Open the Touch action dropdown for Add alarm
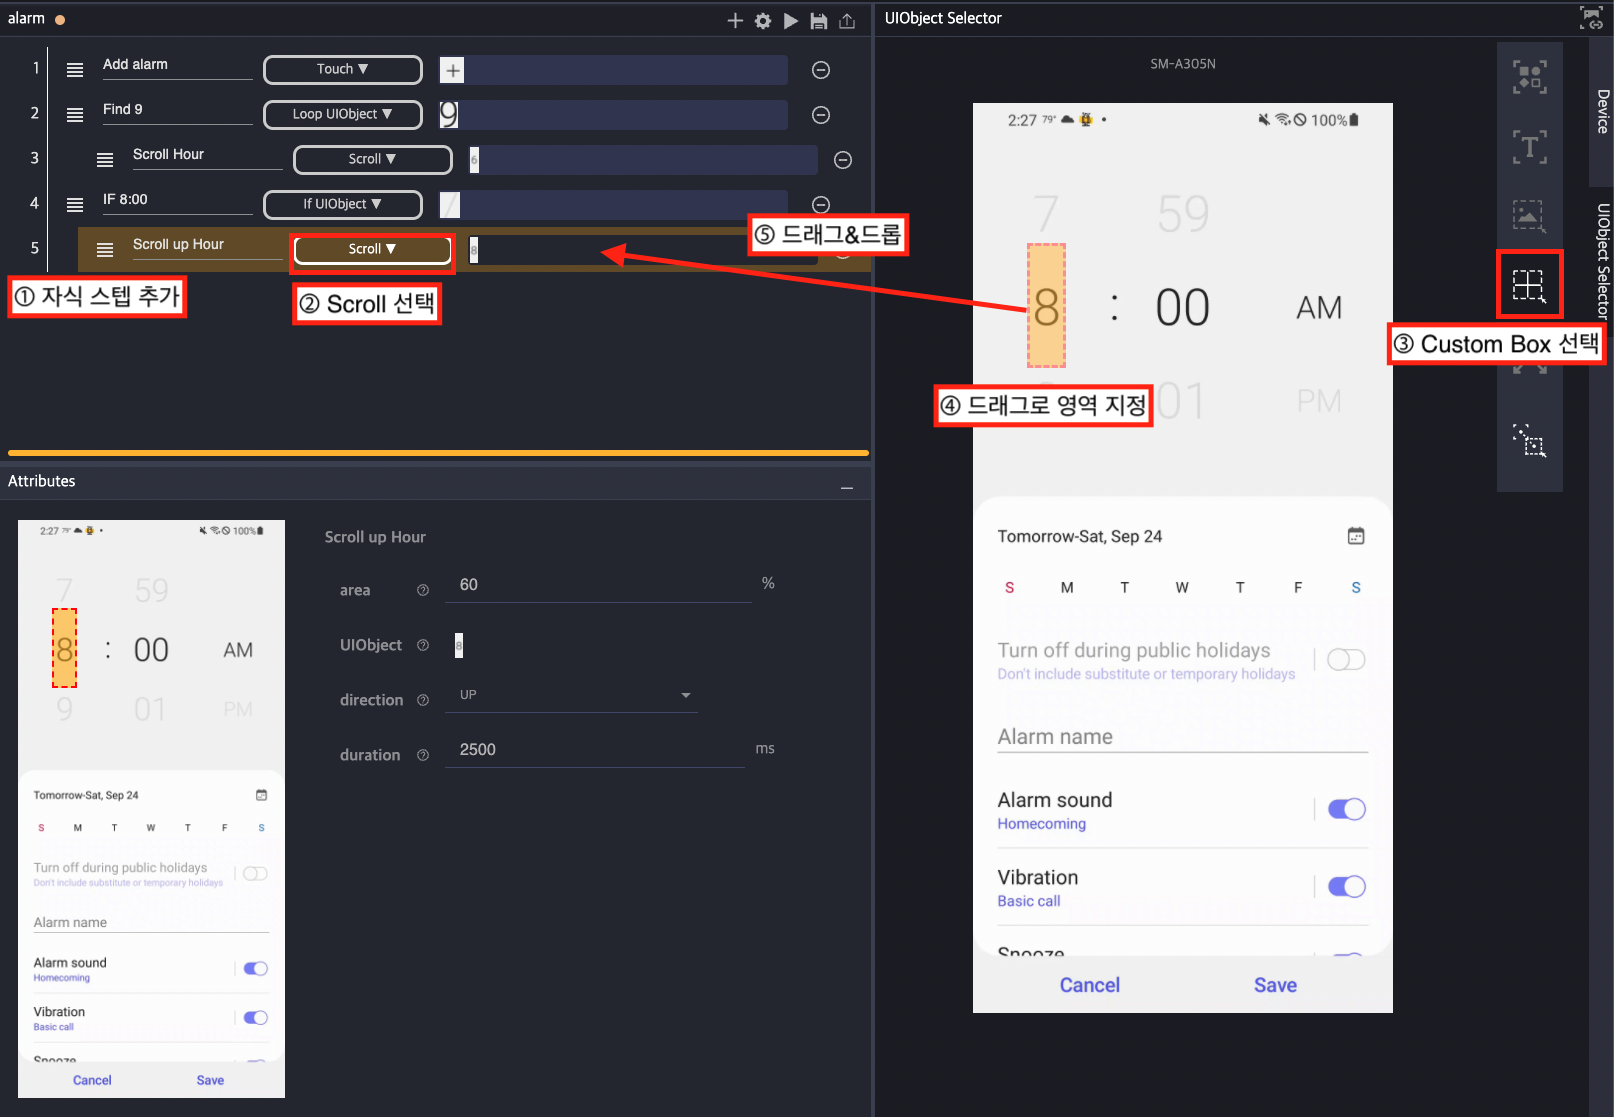This screenshot has width=1614, height=1117. [x=342, y=70]
